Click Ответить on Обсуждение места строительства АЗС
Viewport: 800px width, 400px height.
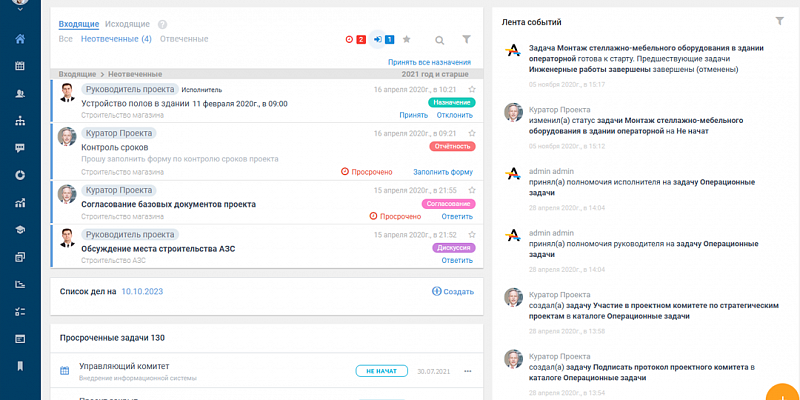(x=457, y=260)
